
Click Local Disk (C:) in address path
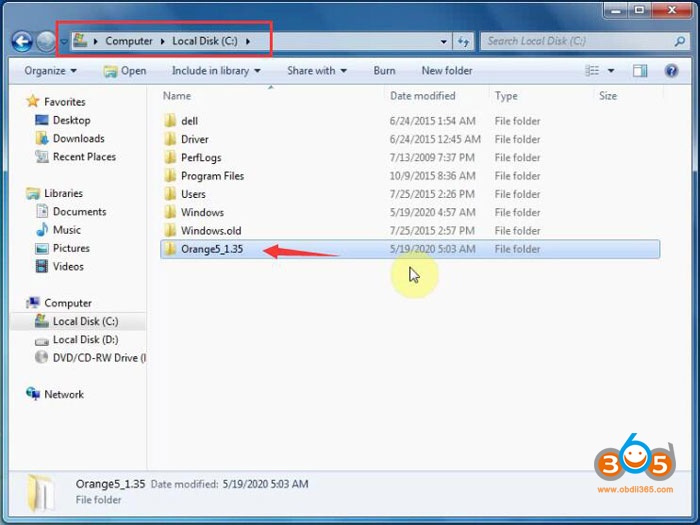(205, 41)
